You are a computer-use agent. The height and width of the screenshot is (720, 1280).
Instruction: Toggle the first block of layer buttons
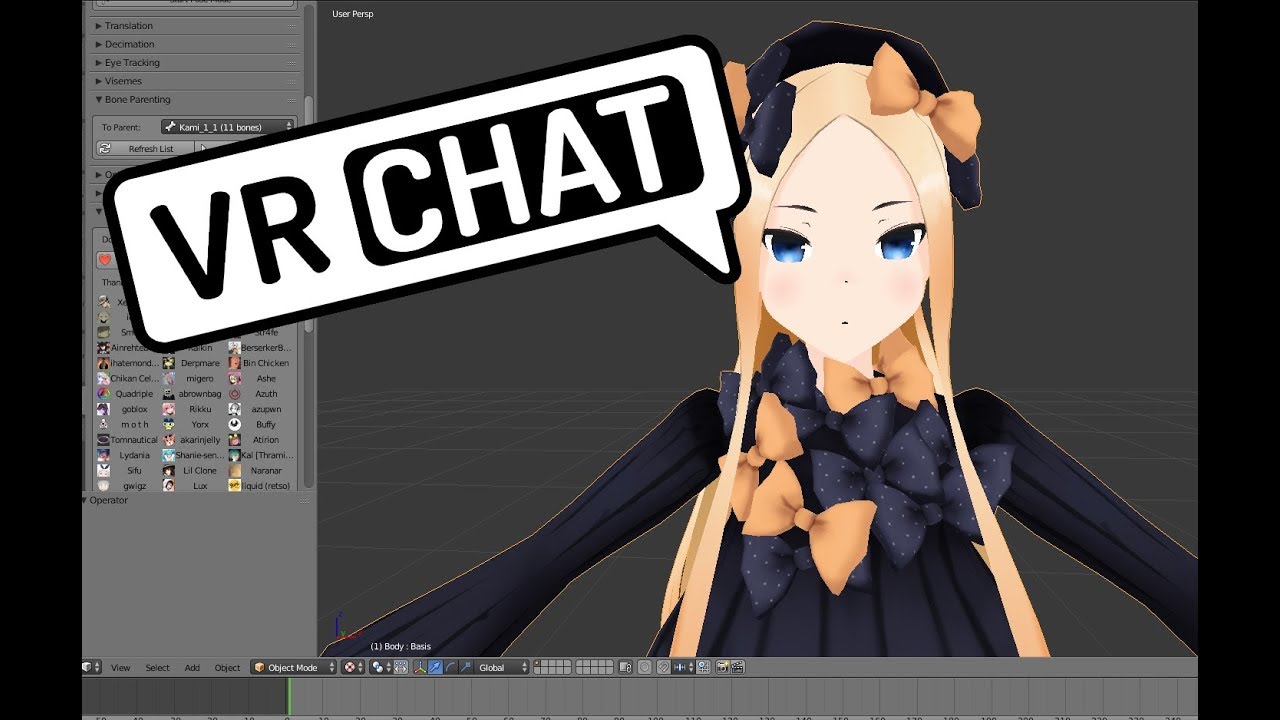pos(553,667)
